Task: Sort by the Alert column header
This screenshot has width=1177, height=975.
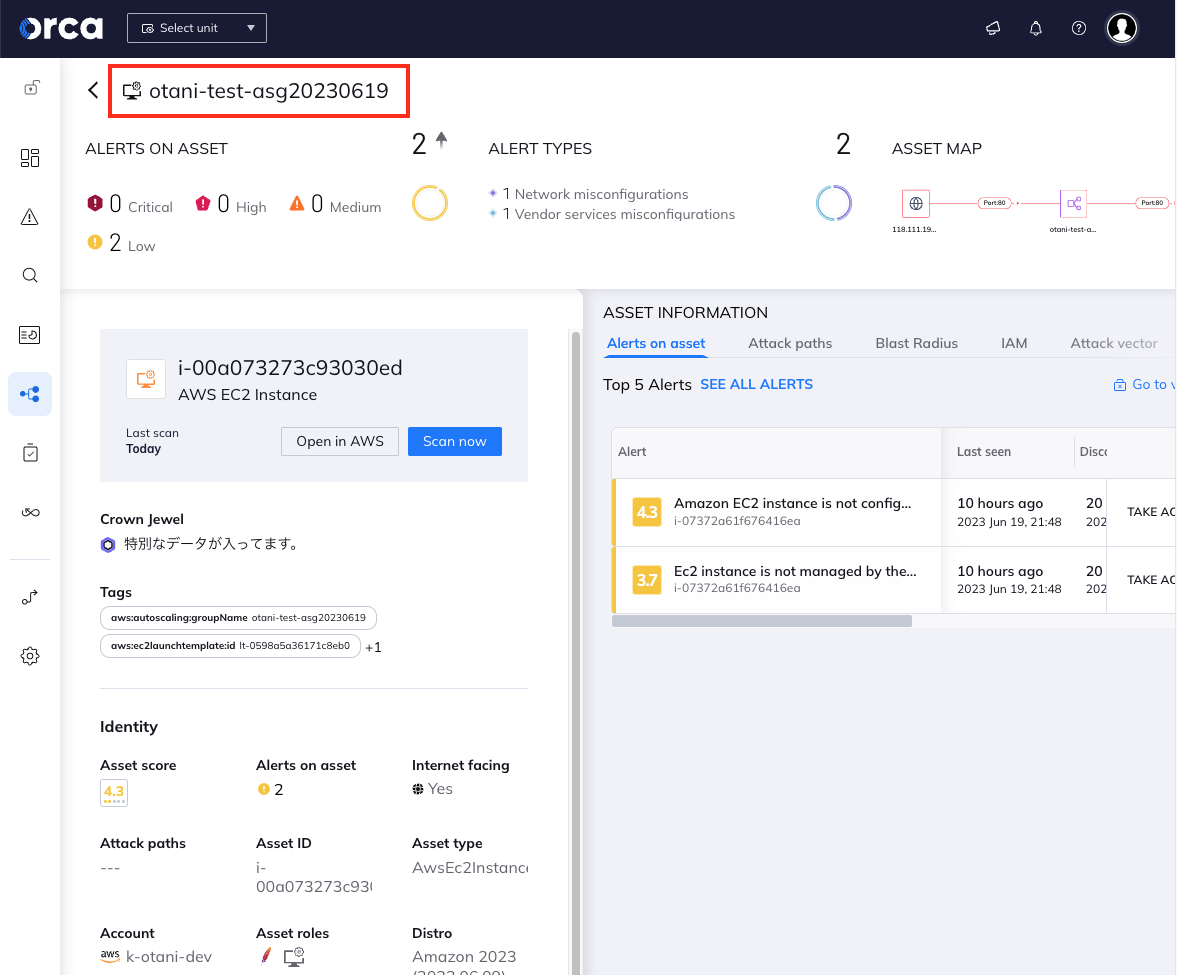Action: [632, 452]
